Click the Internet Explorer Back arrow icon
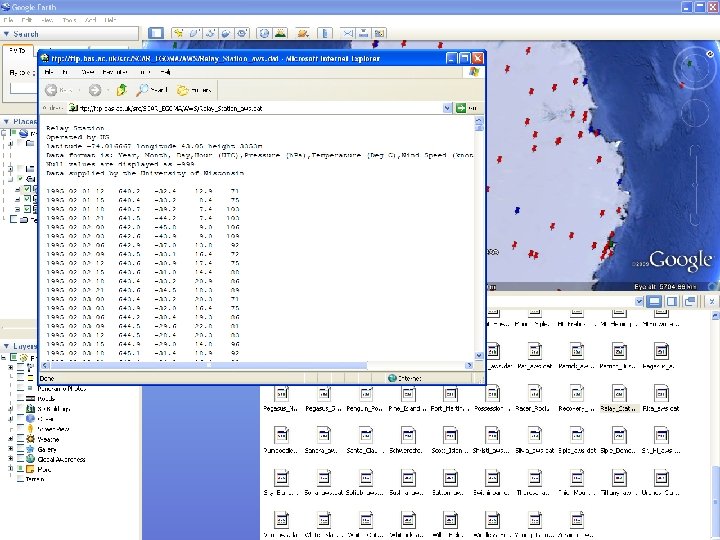Image resolution: width=720 pixels, height=540 pixels. [x=51, y=88]
